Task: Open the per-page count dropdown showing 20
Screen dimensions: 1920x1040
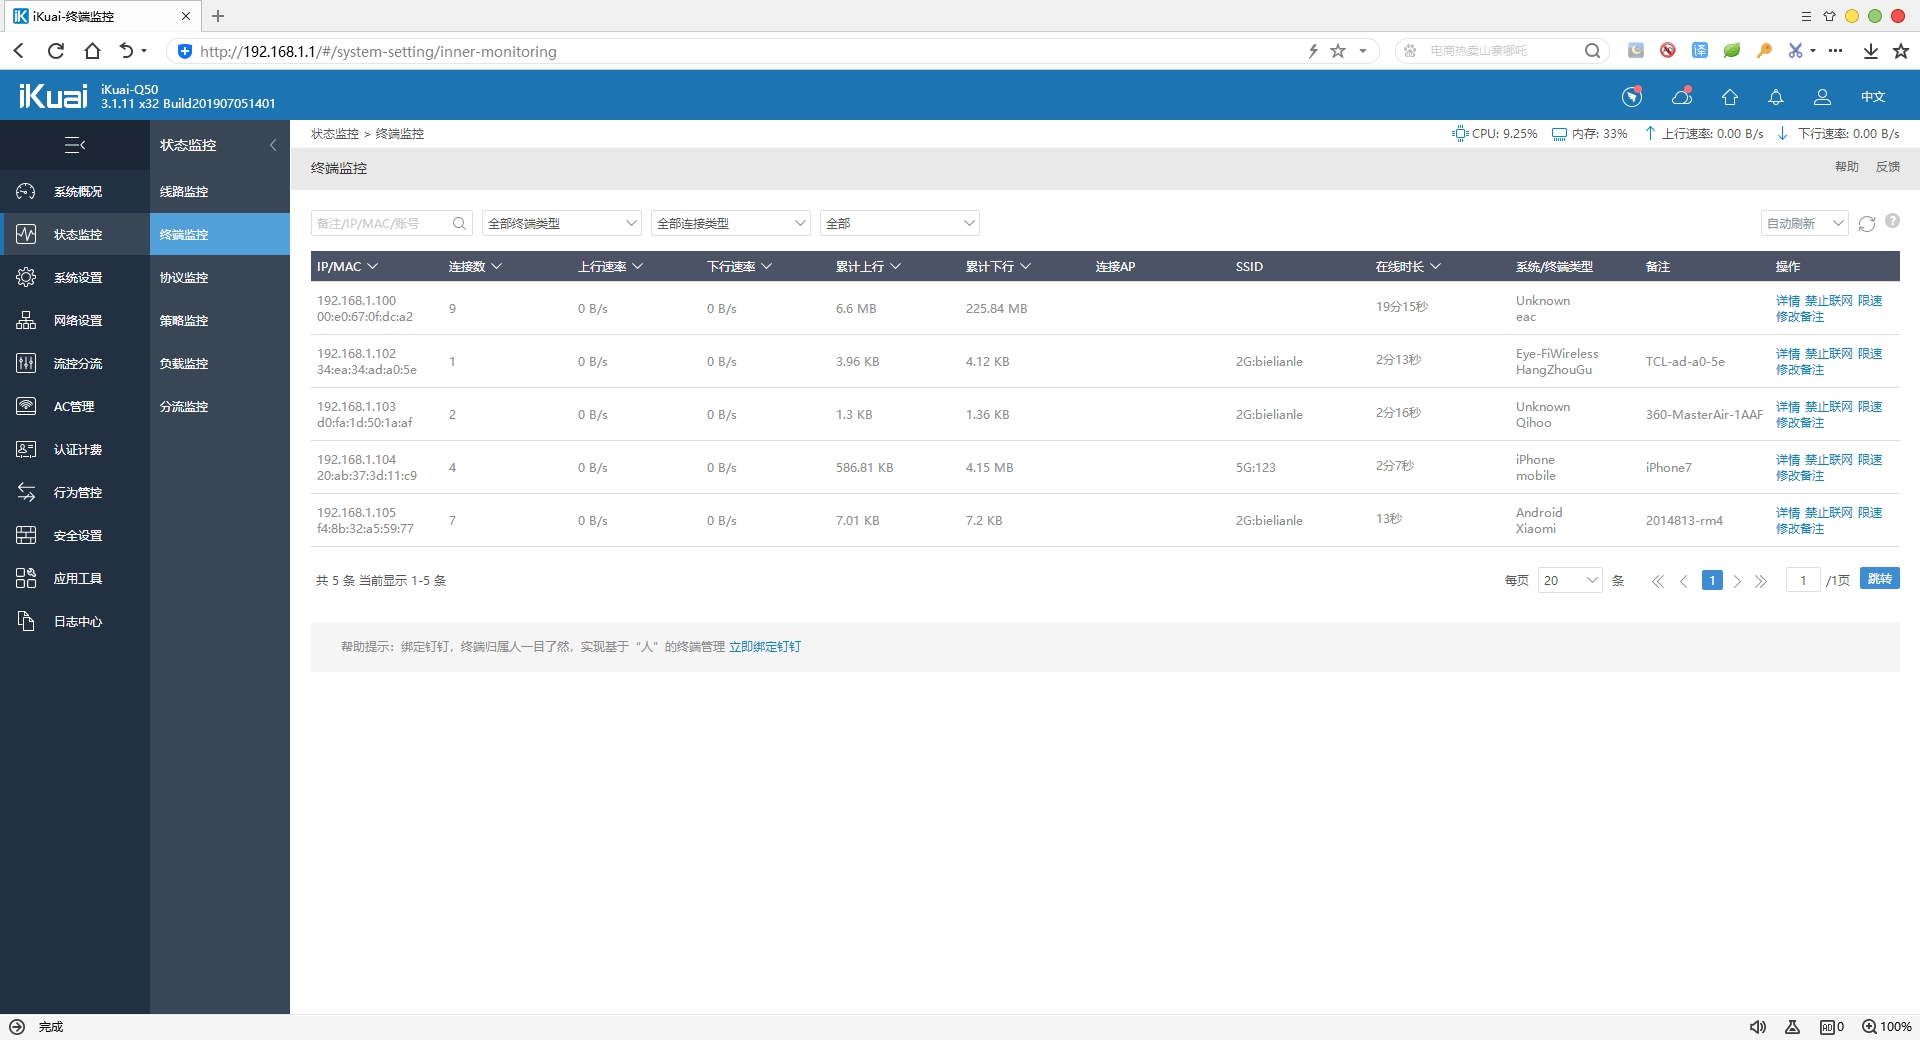Action: [x=1570, y=580]
